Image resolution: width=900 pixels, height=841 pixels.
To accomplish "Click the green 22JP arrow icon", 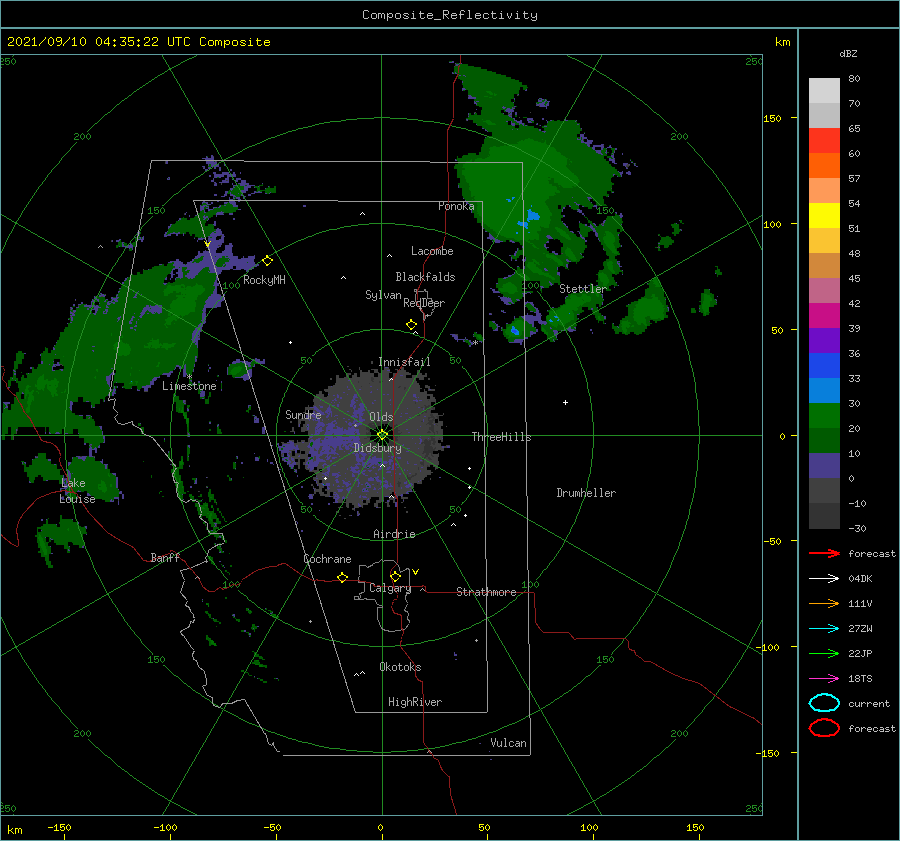I will click(x=824, y=653).
